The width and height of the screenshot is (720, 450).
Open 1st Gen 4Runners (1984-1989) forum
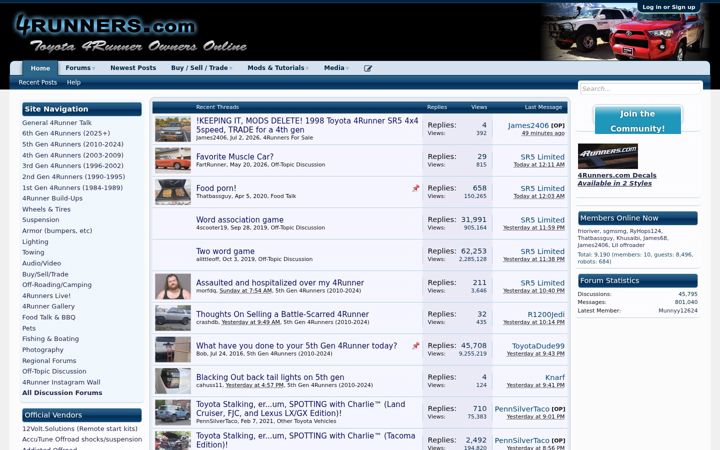(x=73, y=188)
